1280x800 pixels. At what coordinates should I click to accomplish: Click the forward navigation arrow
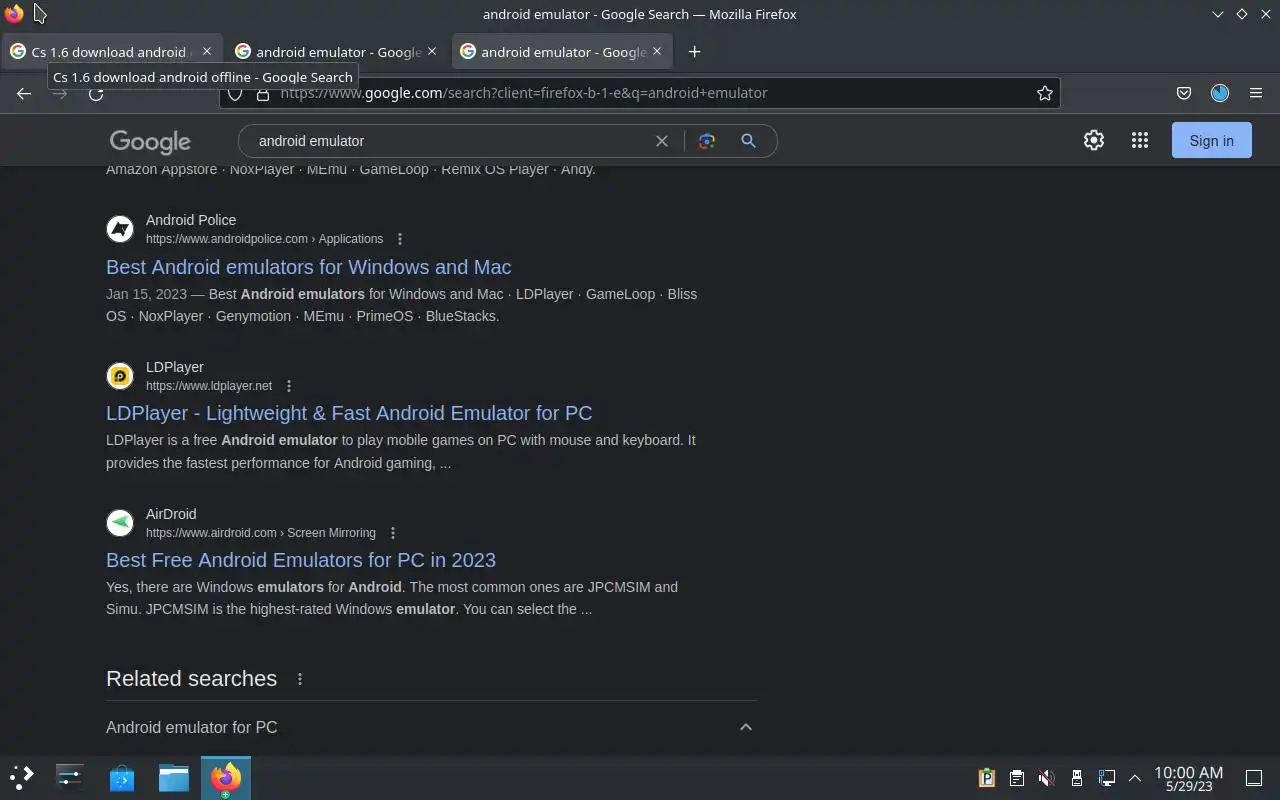coord(60,93)
